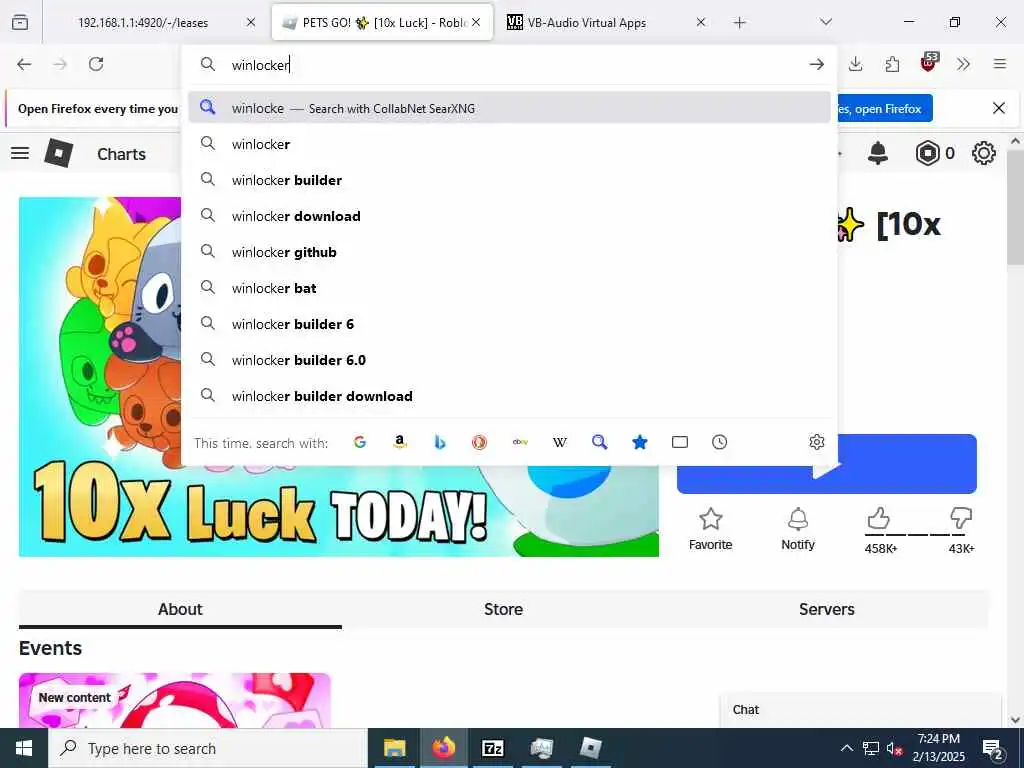
Task: Select the About tab
Action: coord(180,609)
